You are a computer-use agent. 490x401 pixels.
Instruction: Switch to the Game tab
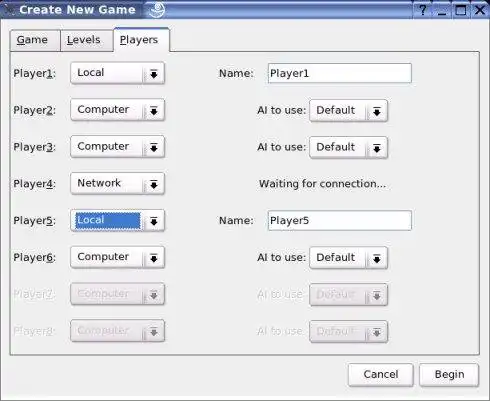click(35, 40)
